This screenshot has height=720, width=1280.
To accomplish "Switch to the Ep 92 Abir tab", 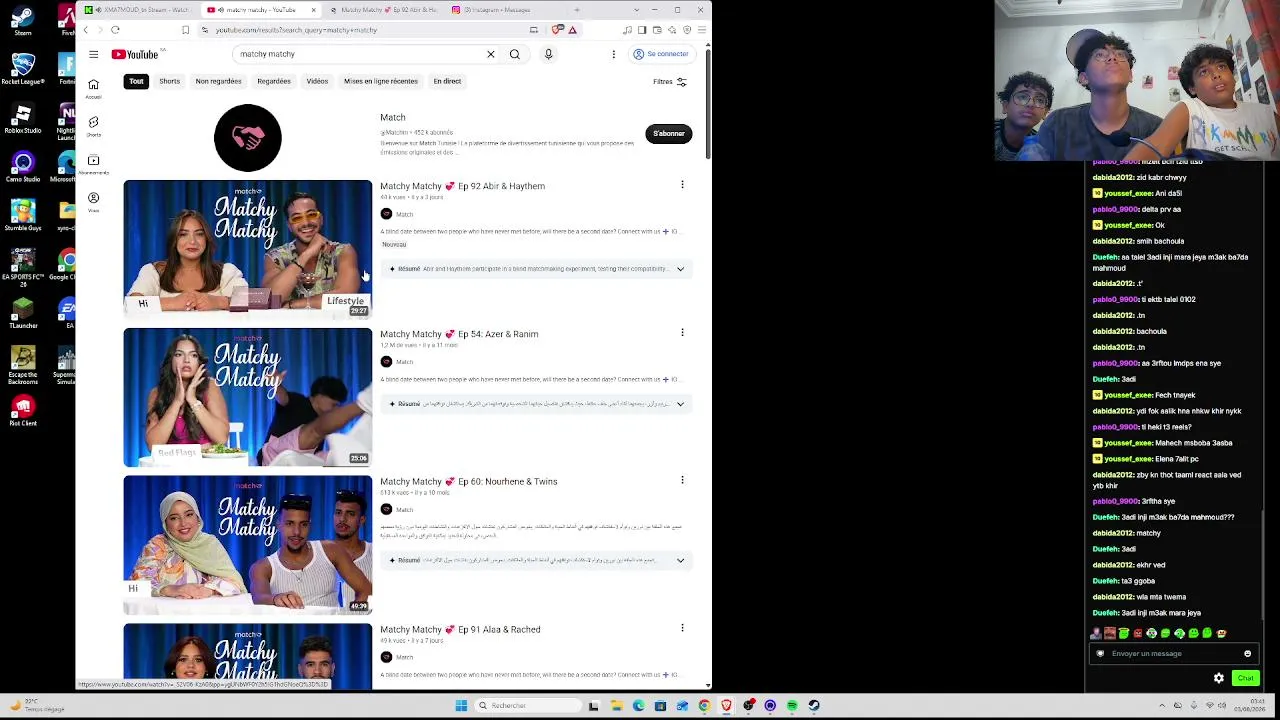I will coord(385,10).
